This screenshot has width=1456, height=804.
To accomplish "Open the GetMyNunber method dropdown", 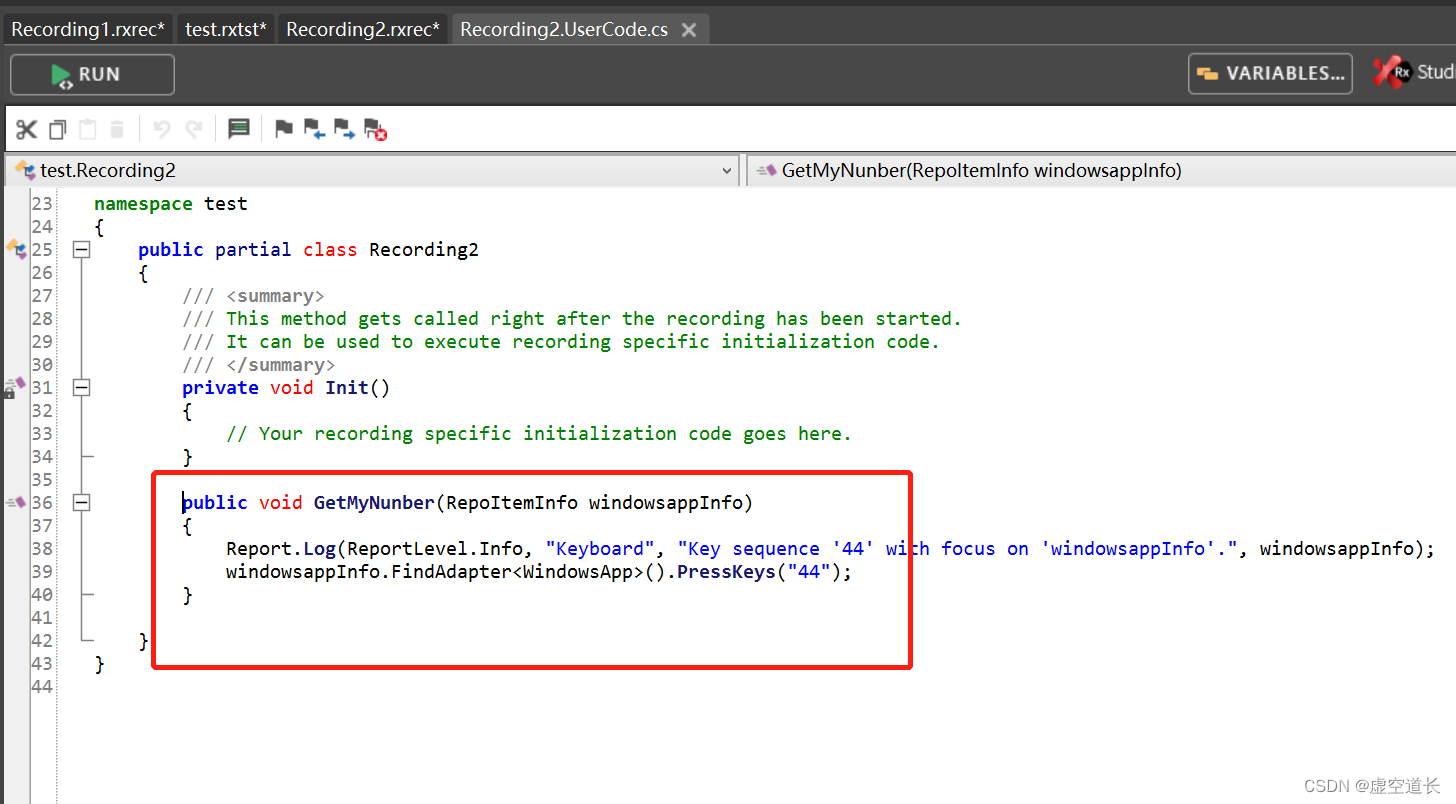I will 1101,171.
